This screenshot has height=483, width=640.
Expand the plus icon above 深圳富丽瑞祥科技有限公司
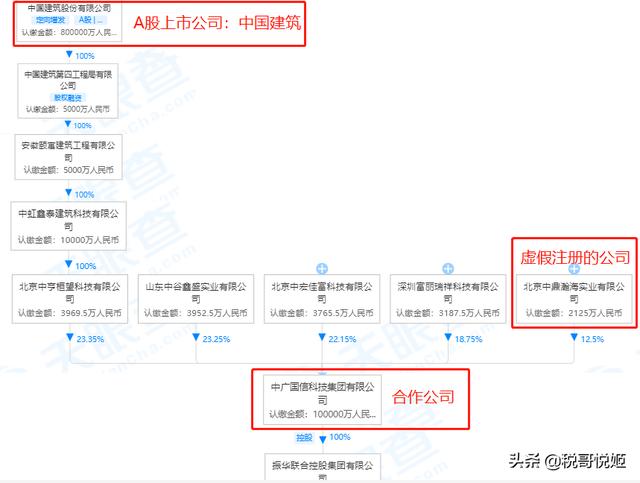point(448,268)
